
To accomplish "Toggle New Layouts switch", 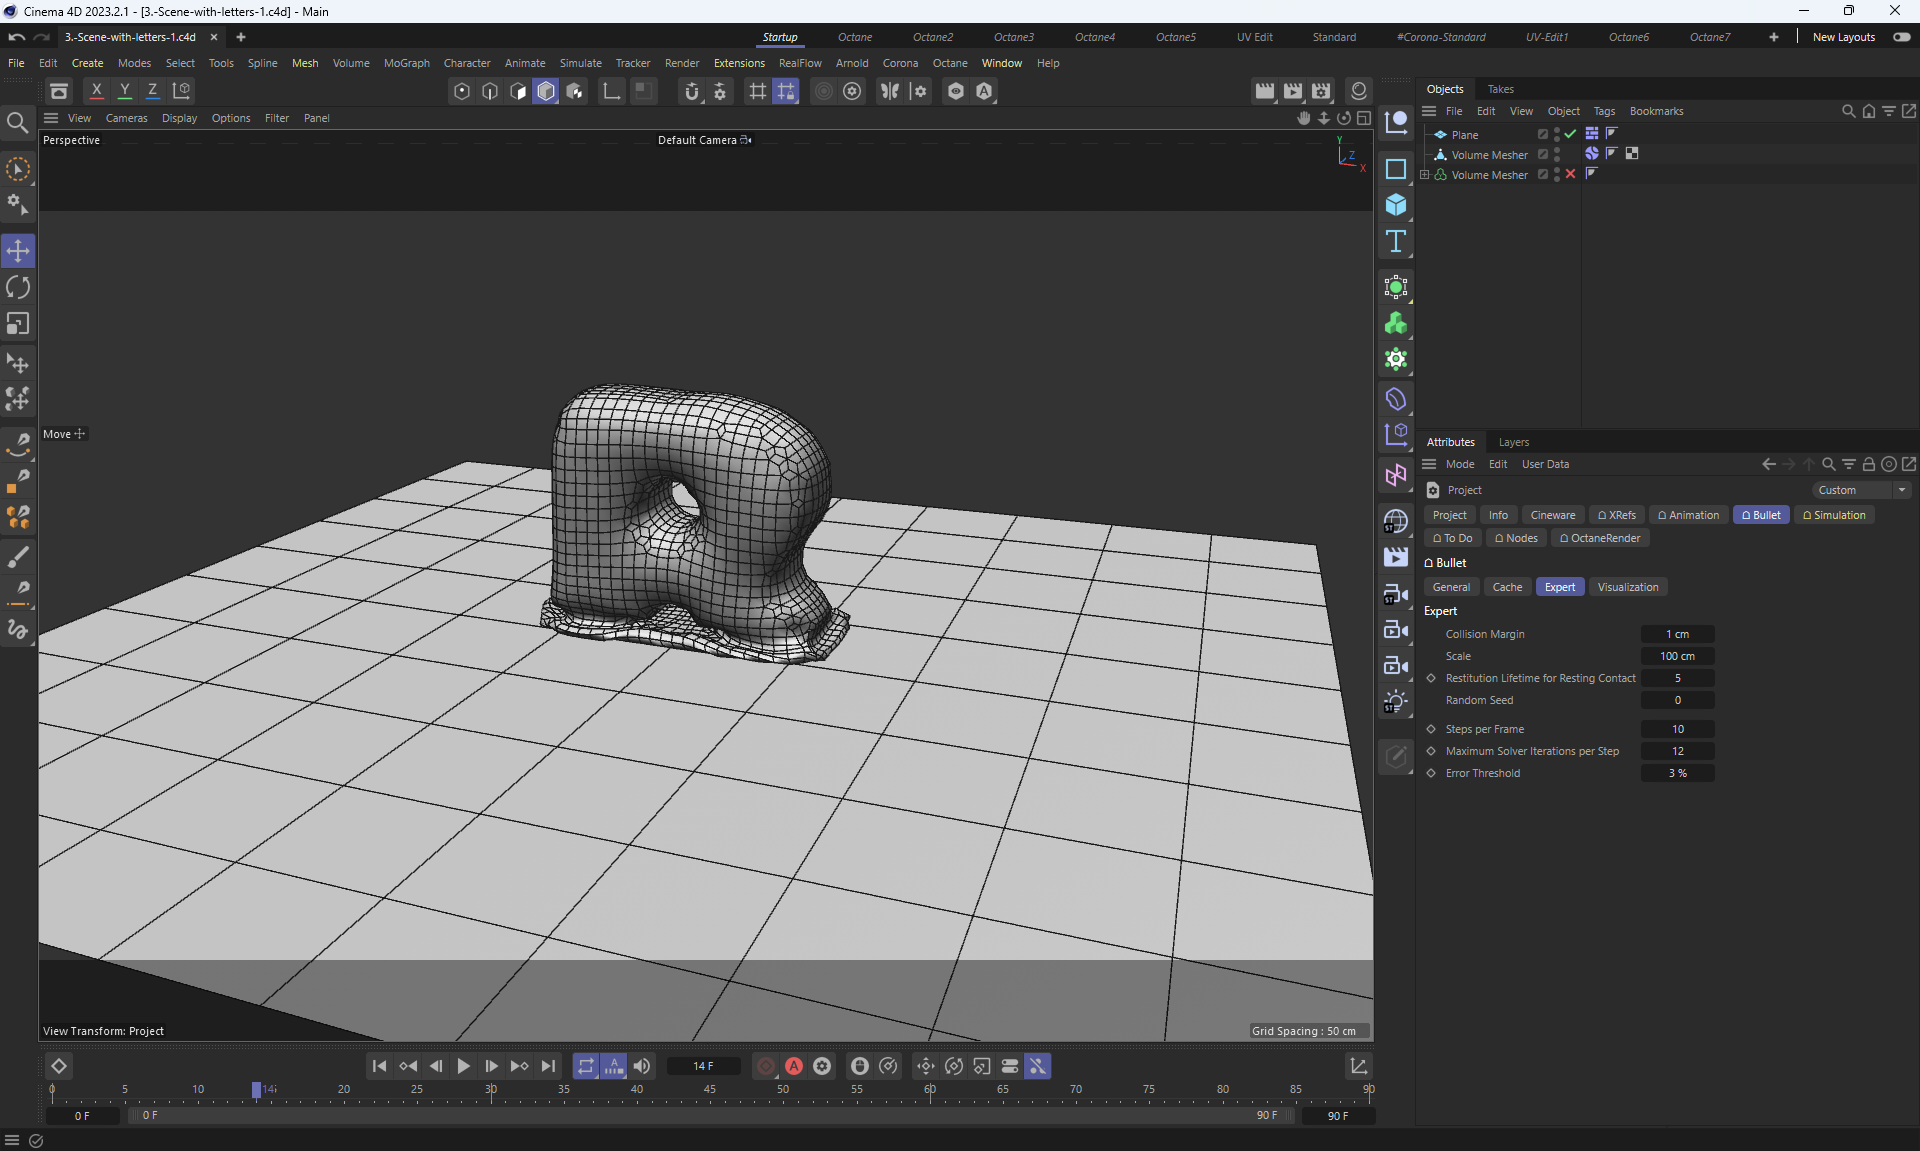I will point(1901,37).
